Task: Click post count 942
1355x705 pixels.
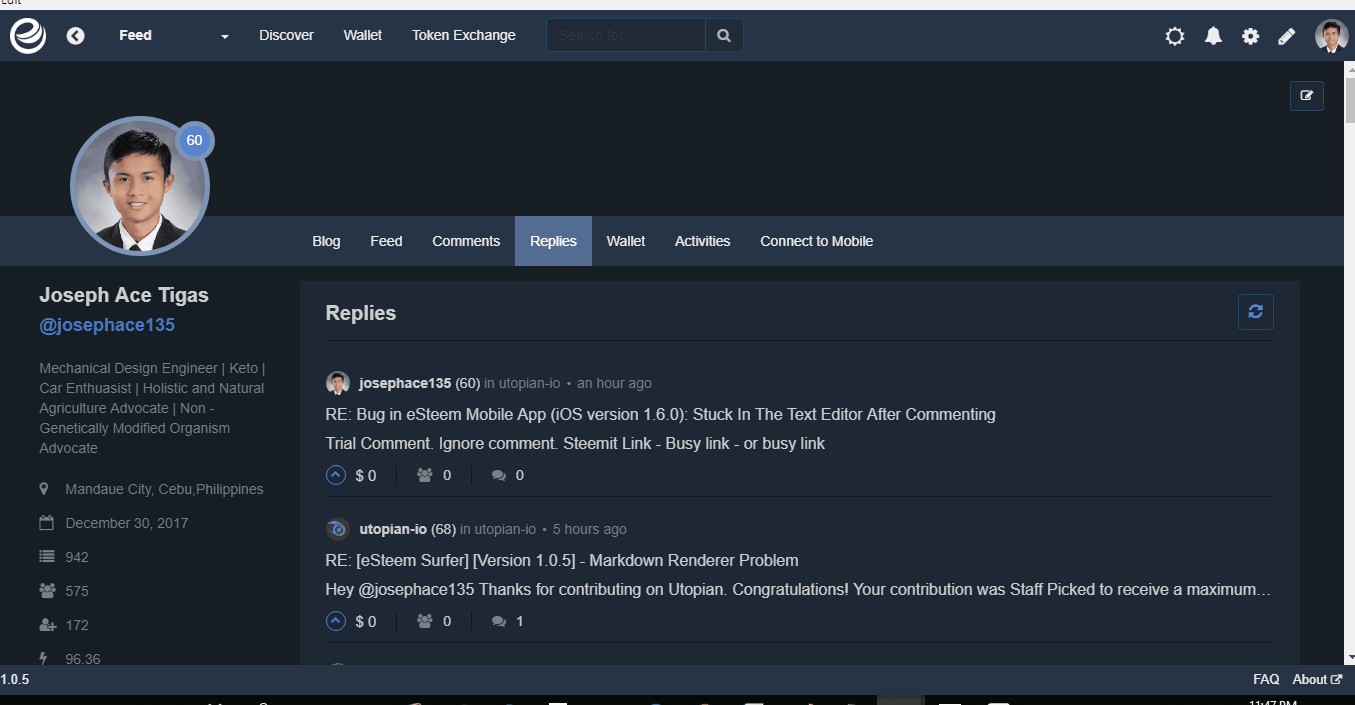Action: 77,557
